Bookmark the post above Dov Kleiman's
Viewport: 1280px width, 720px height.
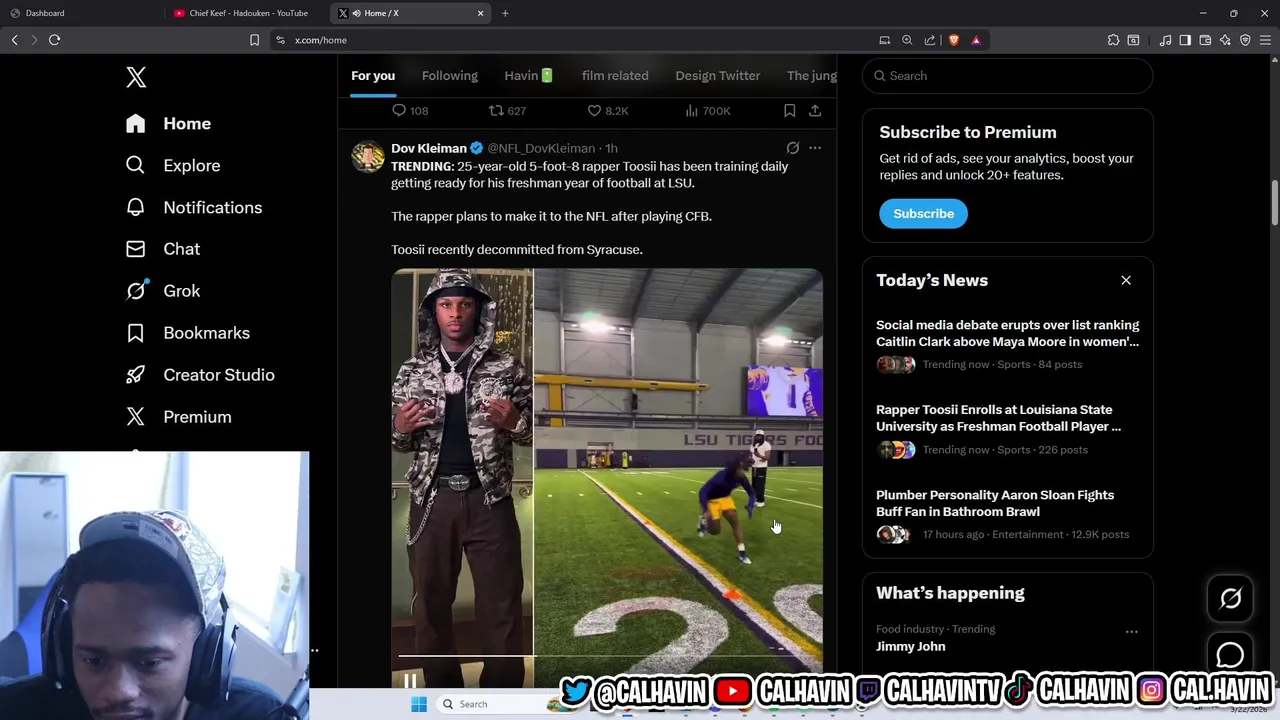click(x=789, y=111)
